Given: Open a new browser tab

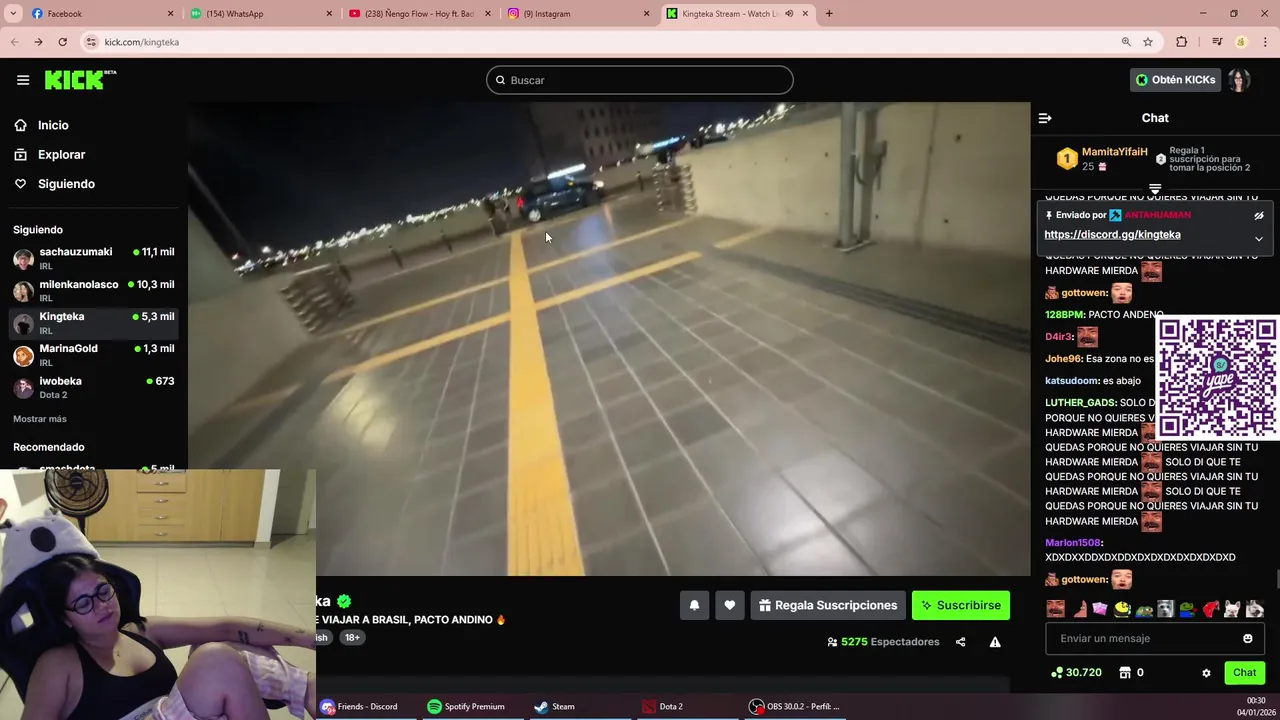Looking at the screenshot, I should (829, 14).
